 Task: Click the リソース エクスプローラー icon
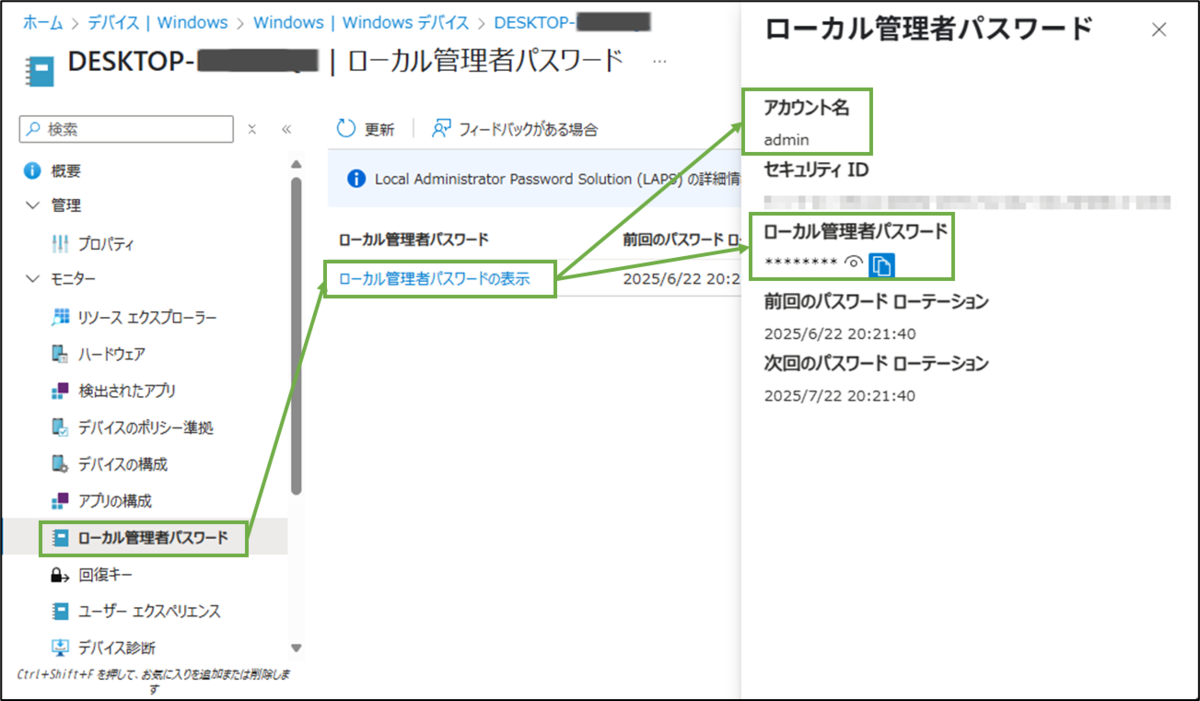pyautogui.click(x=59, y=318)
